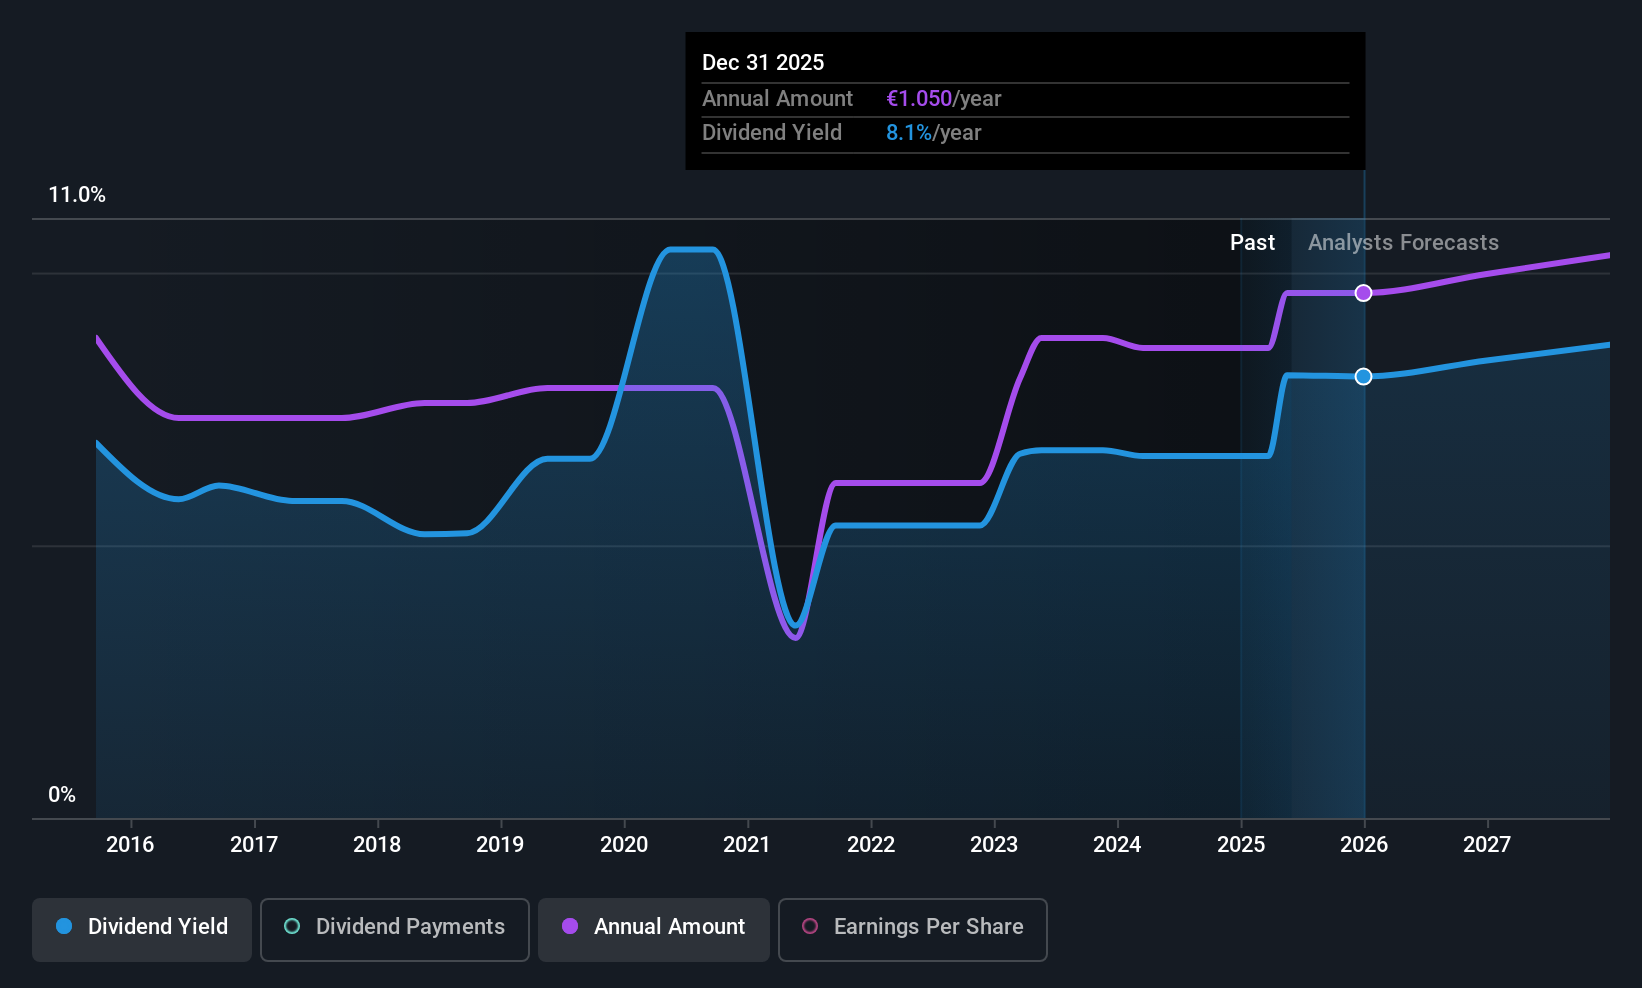Click the 2021 x-axis label
This screenshot has height=988, width=1642.
(x=747, y=844)
